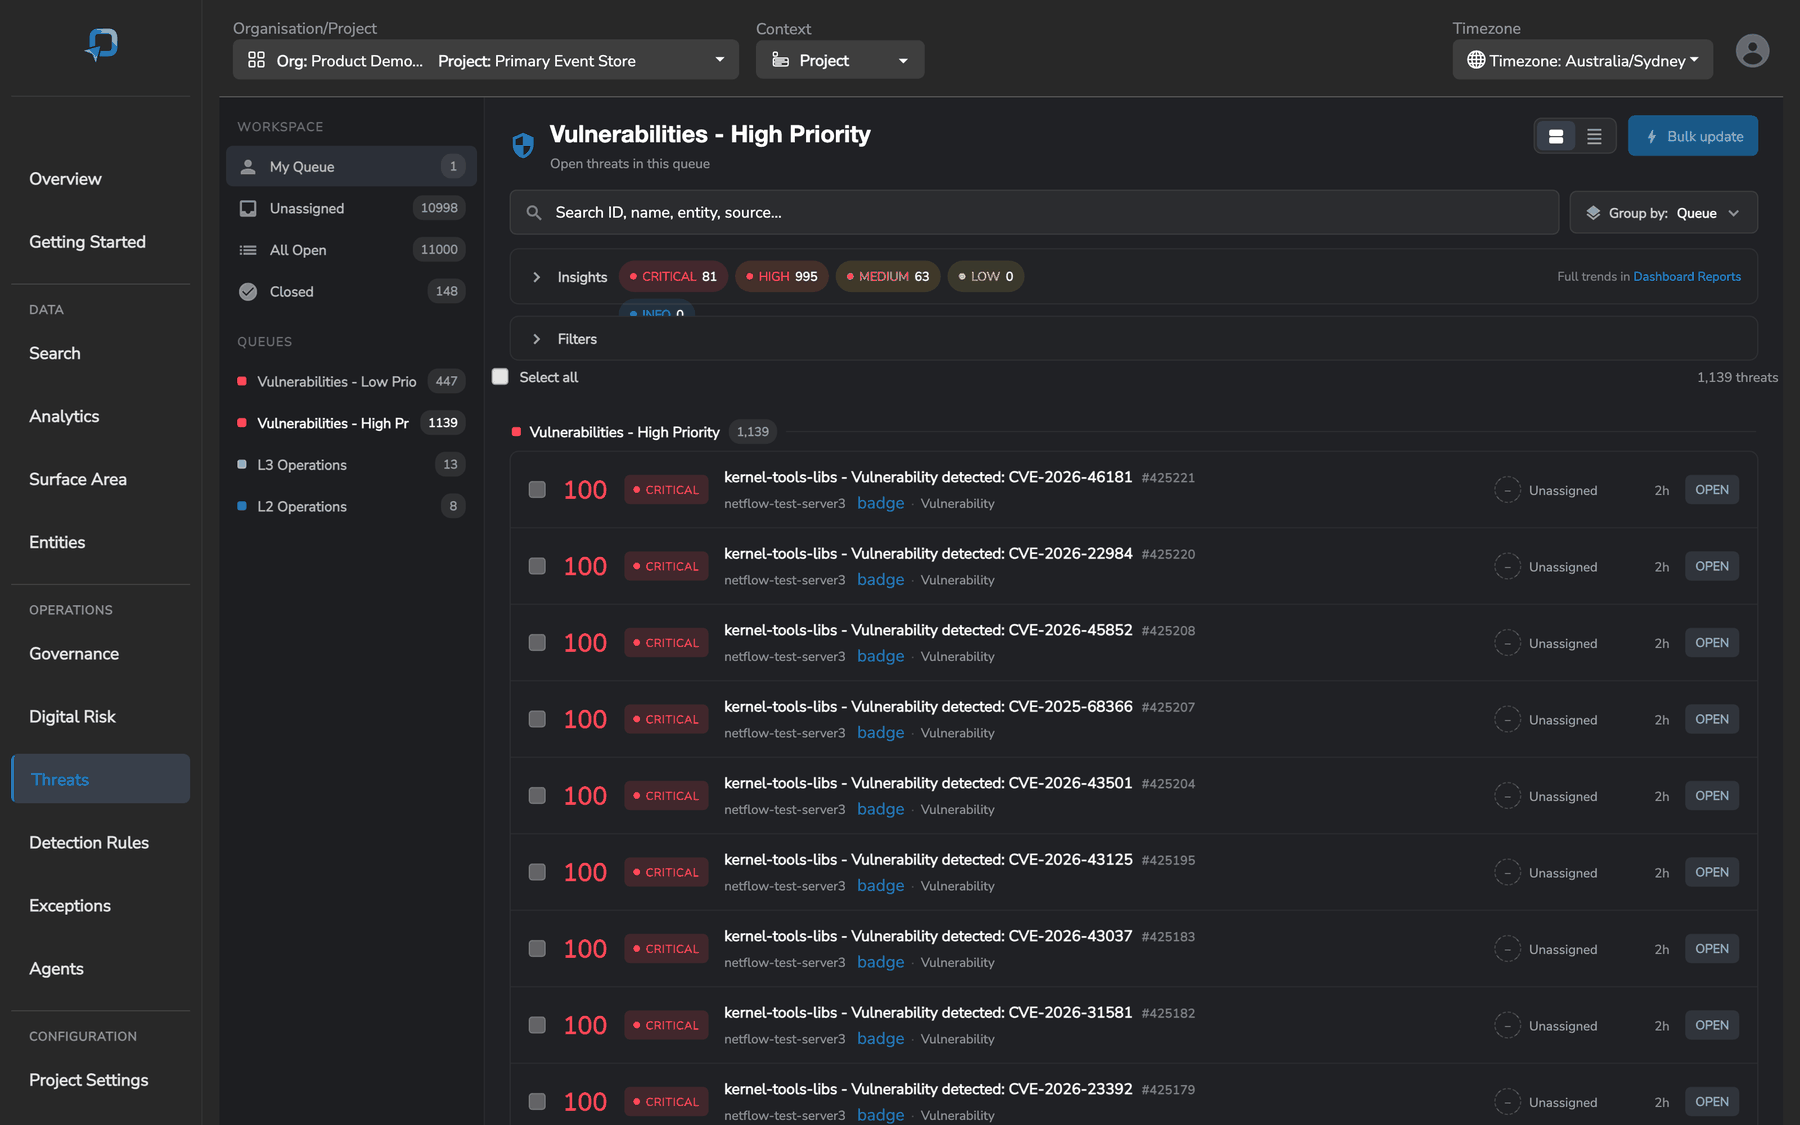Open Agents in the sidebar
Screen dimensions: 1800x1125
point(56,969)
